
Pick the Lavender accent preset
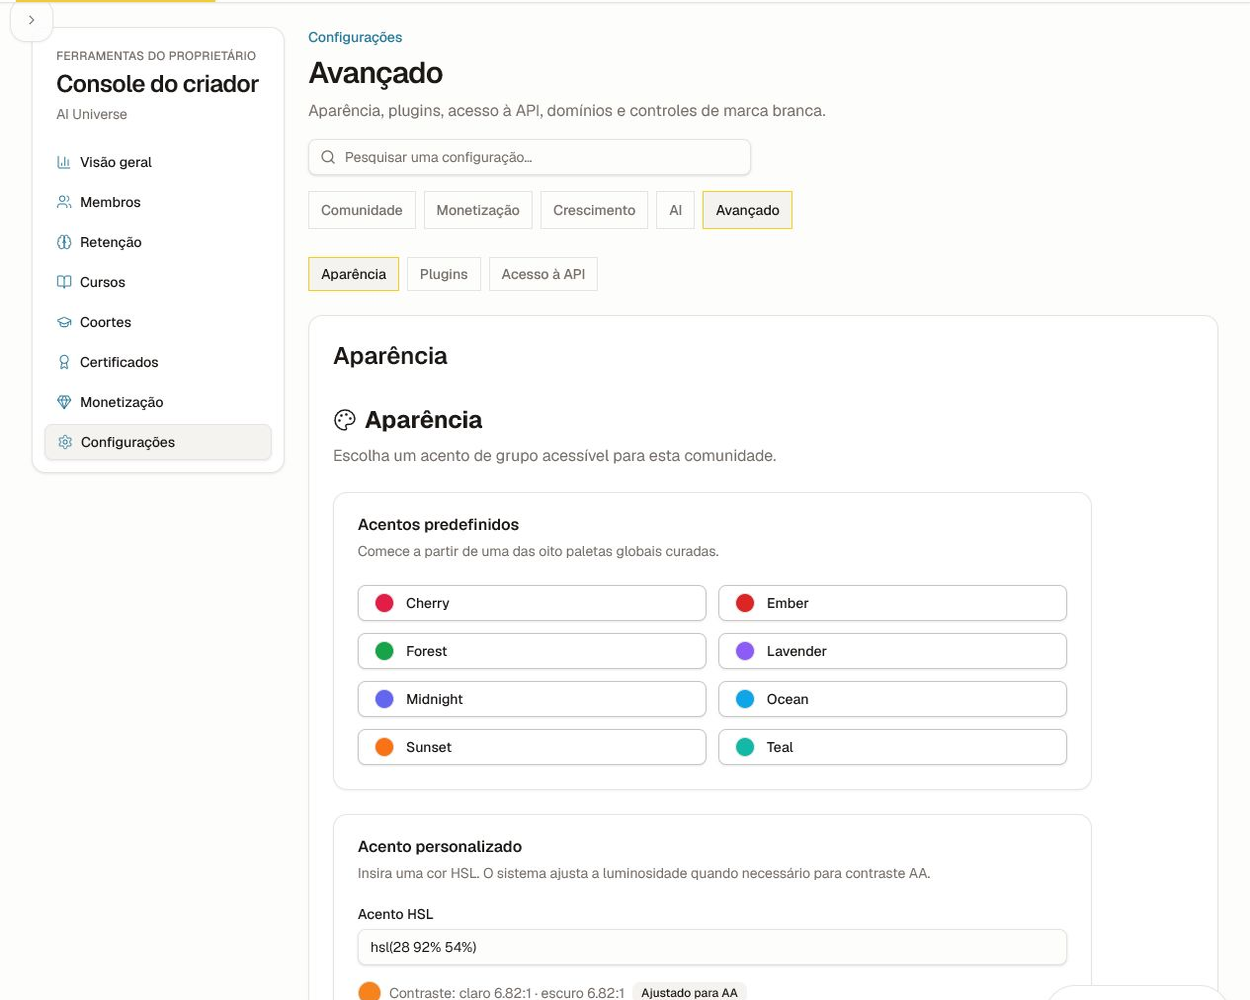click(x=892, y=651)
